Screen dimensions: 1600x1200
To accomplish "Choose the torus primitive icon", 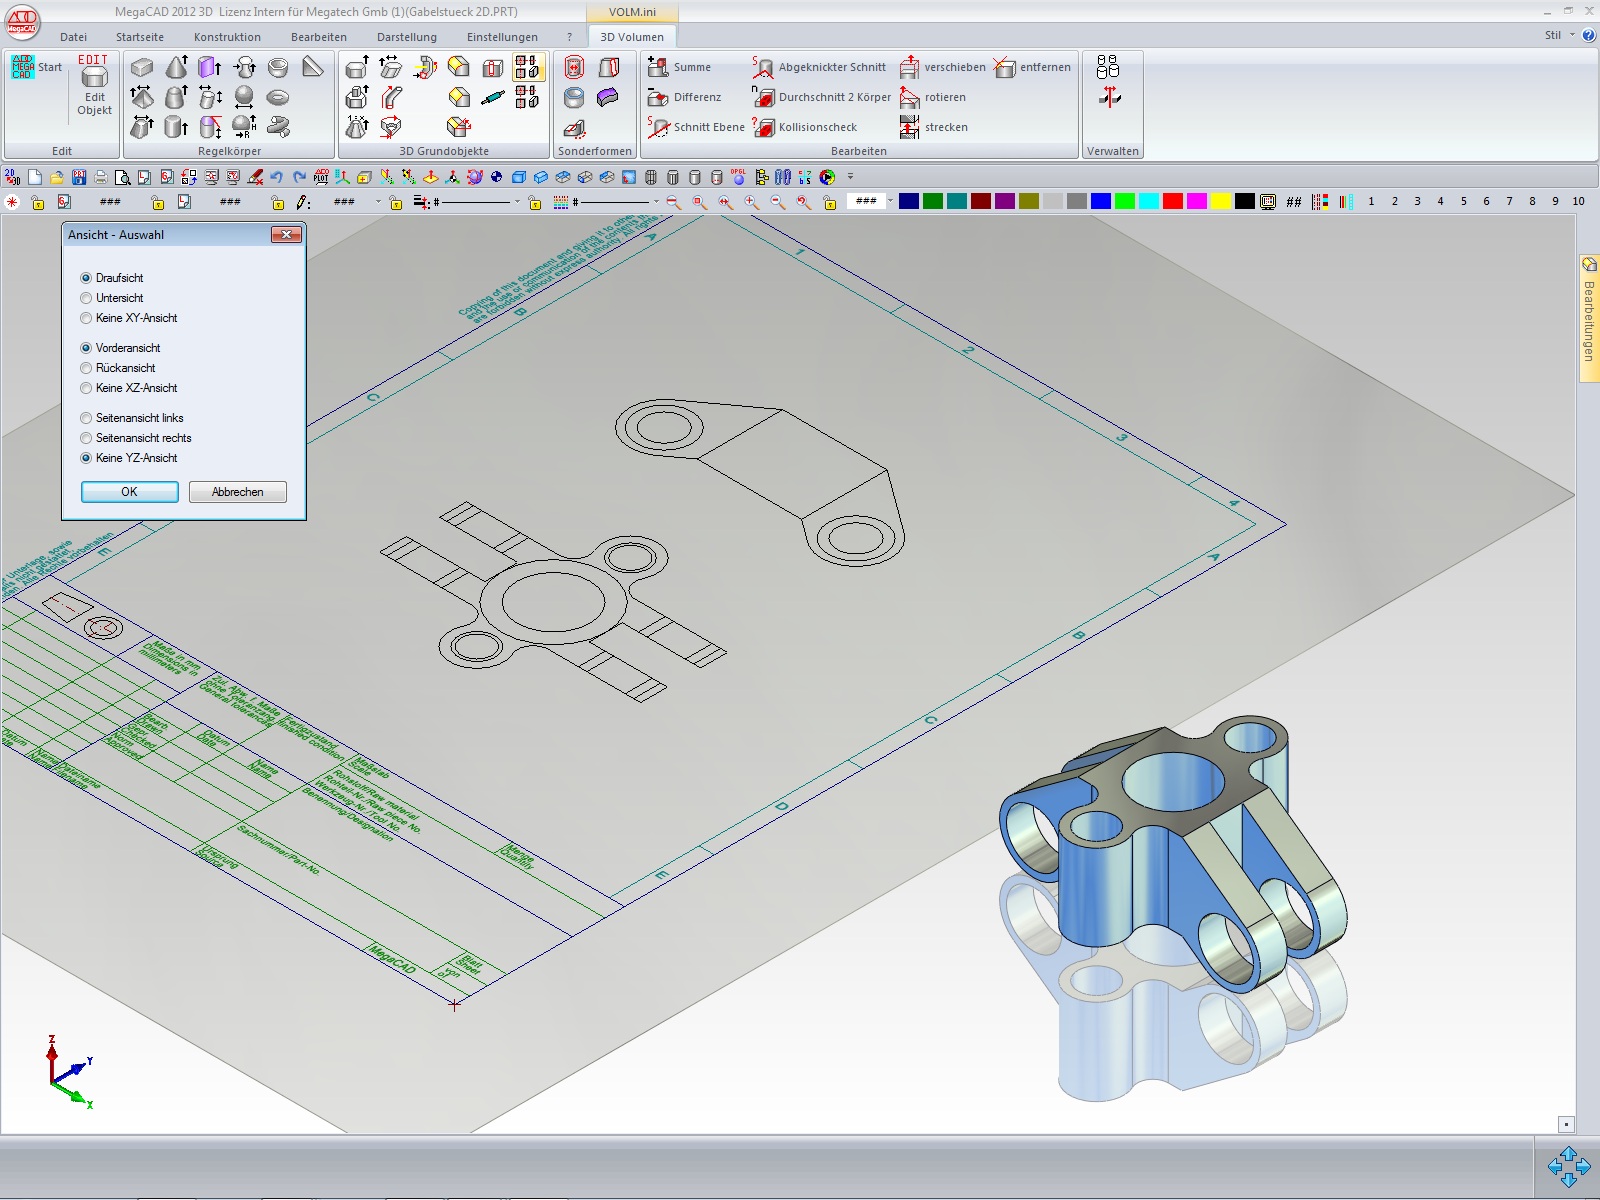I will [x=278, y=97].
